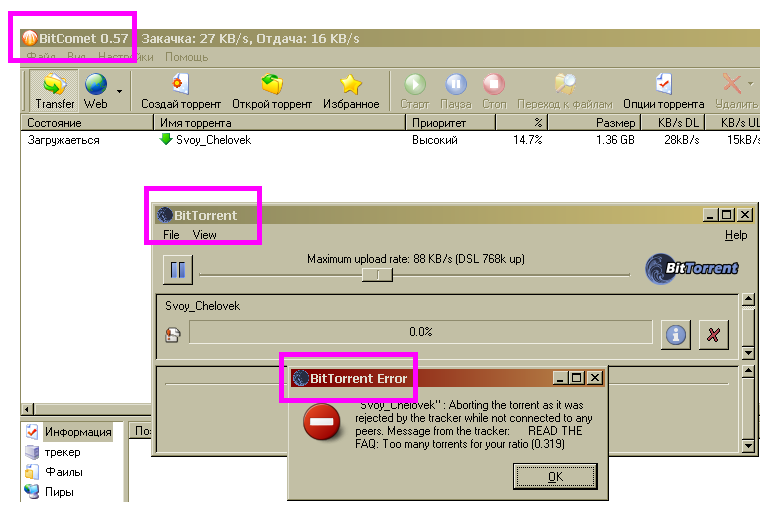The height and width of the screenshot is (528, 784).
Task: Select Пиры in BitComet bottom panel
Action: 59,492
